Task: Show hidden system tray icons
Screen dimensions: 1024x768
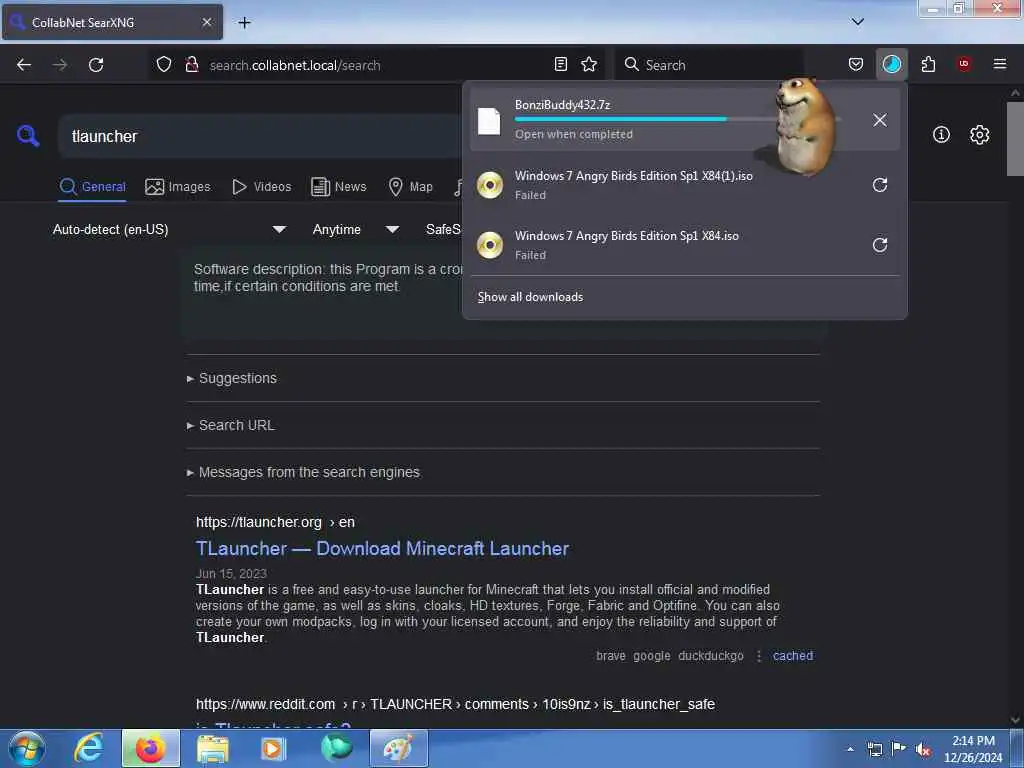Action: [x=850, y=749]
